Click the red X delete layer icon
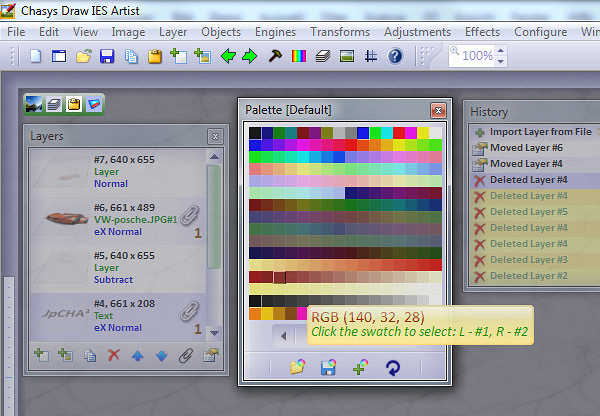This screenshot has height=416, width=600. coord(114,354)
